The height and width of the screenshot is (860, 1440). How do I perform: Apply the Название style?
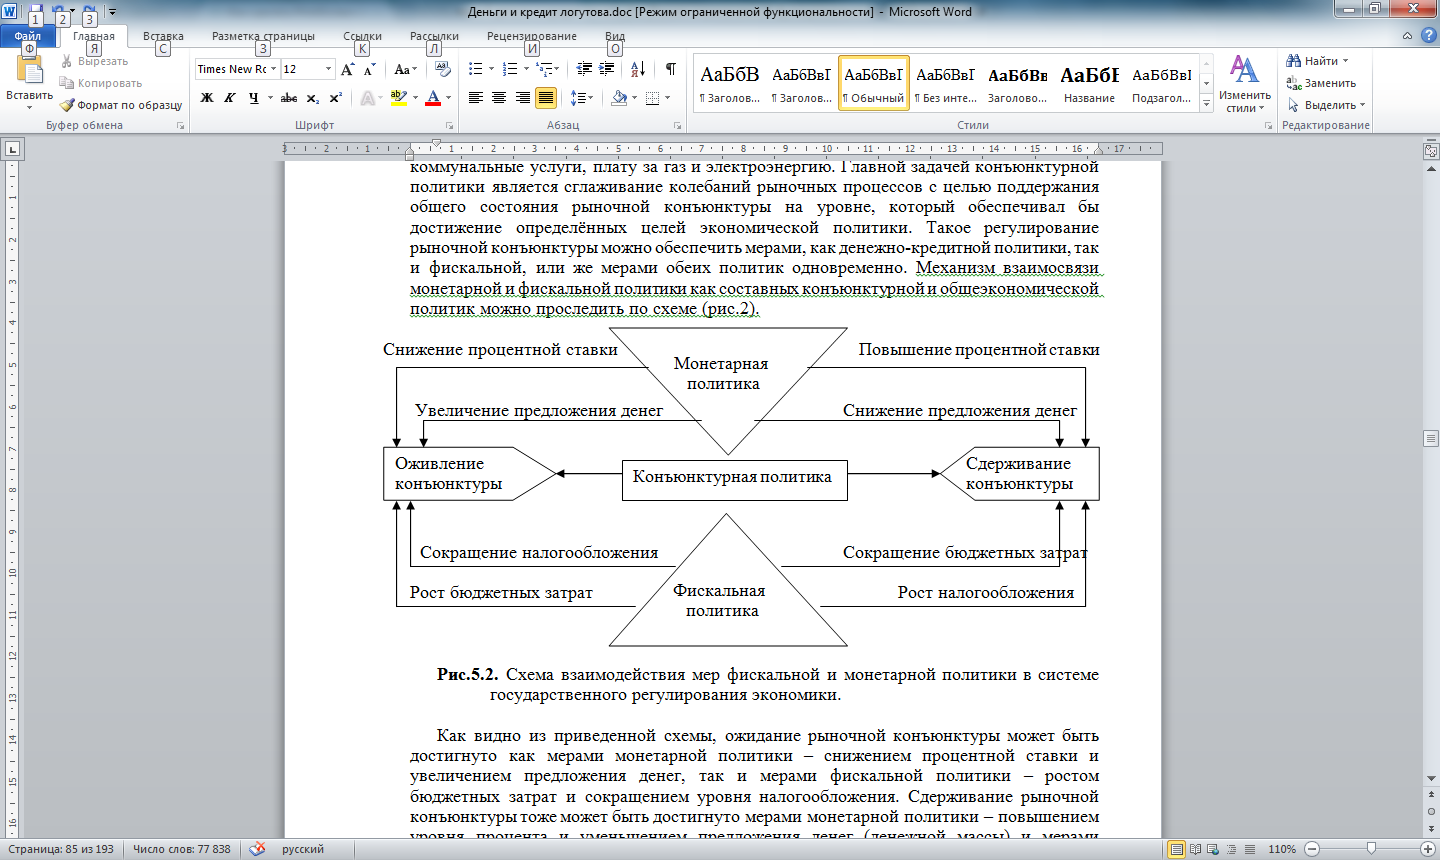pos(1089,83)
